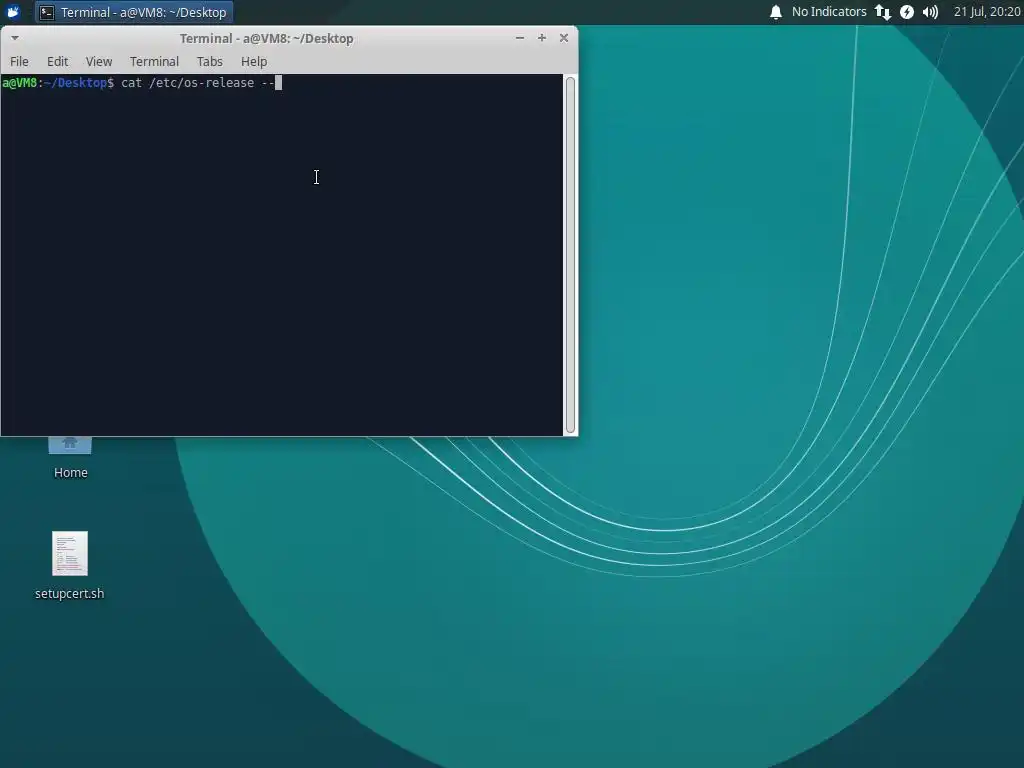Maximize the Terminal window
This screenshot has height=768, width=1024.
(541, 38)
